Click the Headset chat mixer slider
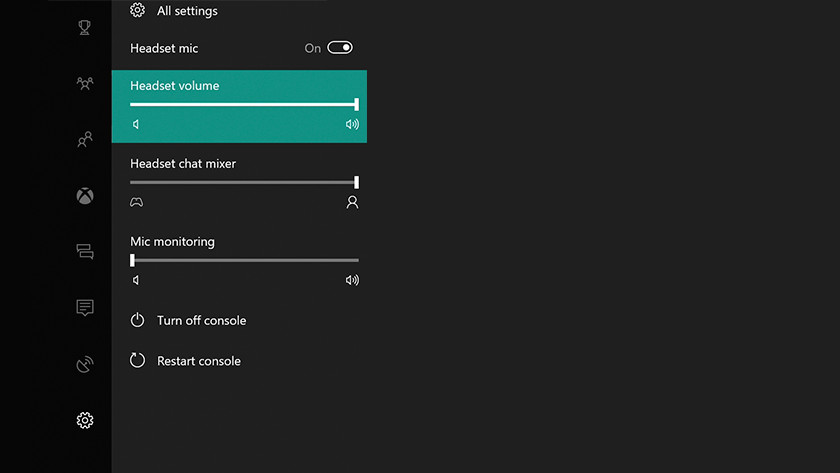The image size is (840, 473). (x=243, y=182)
